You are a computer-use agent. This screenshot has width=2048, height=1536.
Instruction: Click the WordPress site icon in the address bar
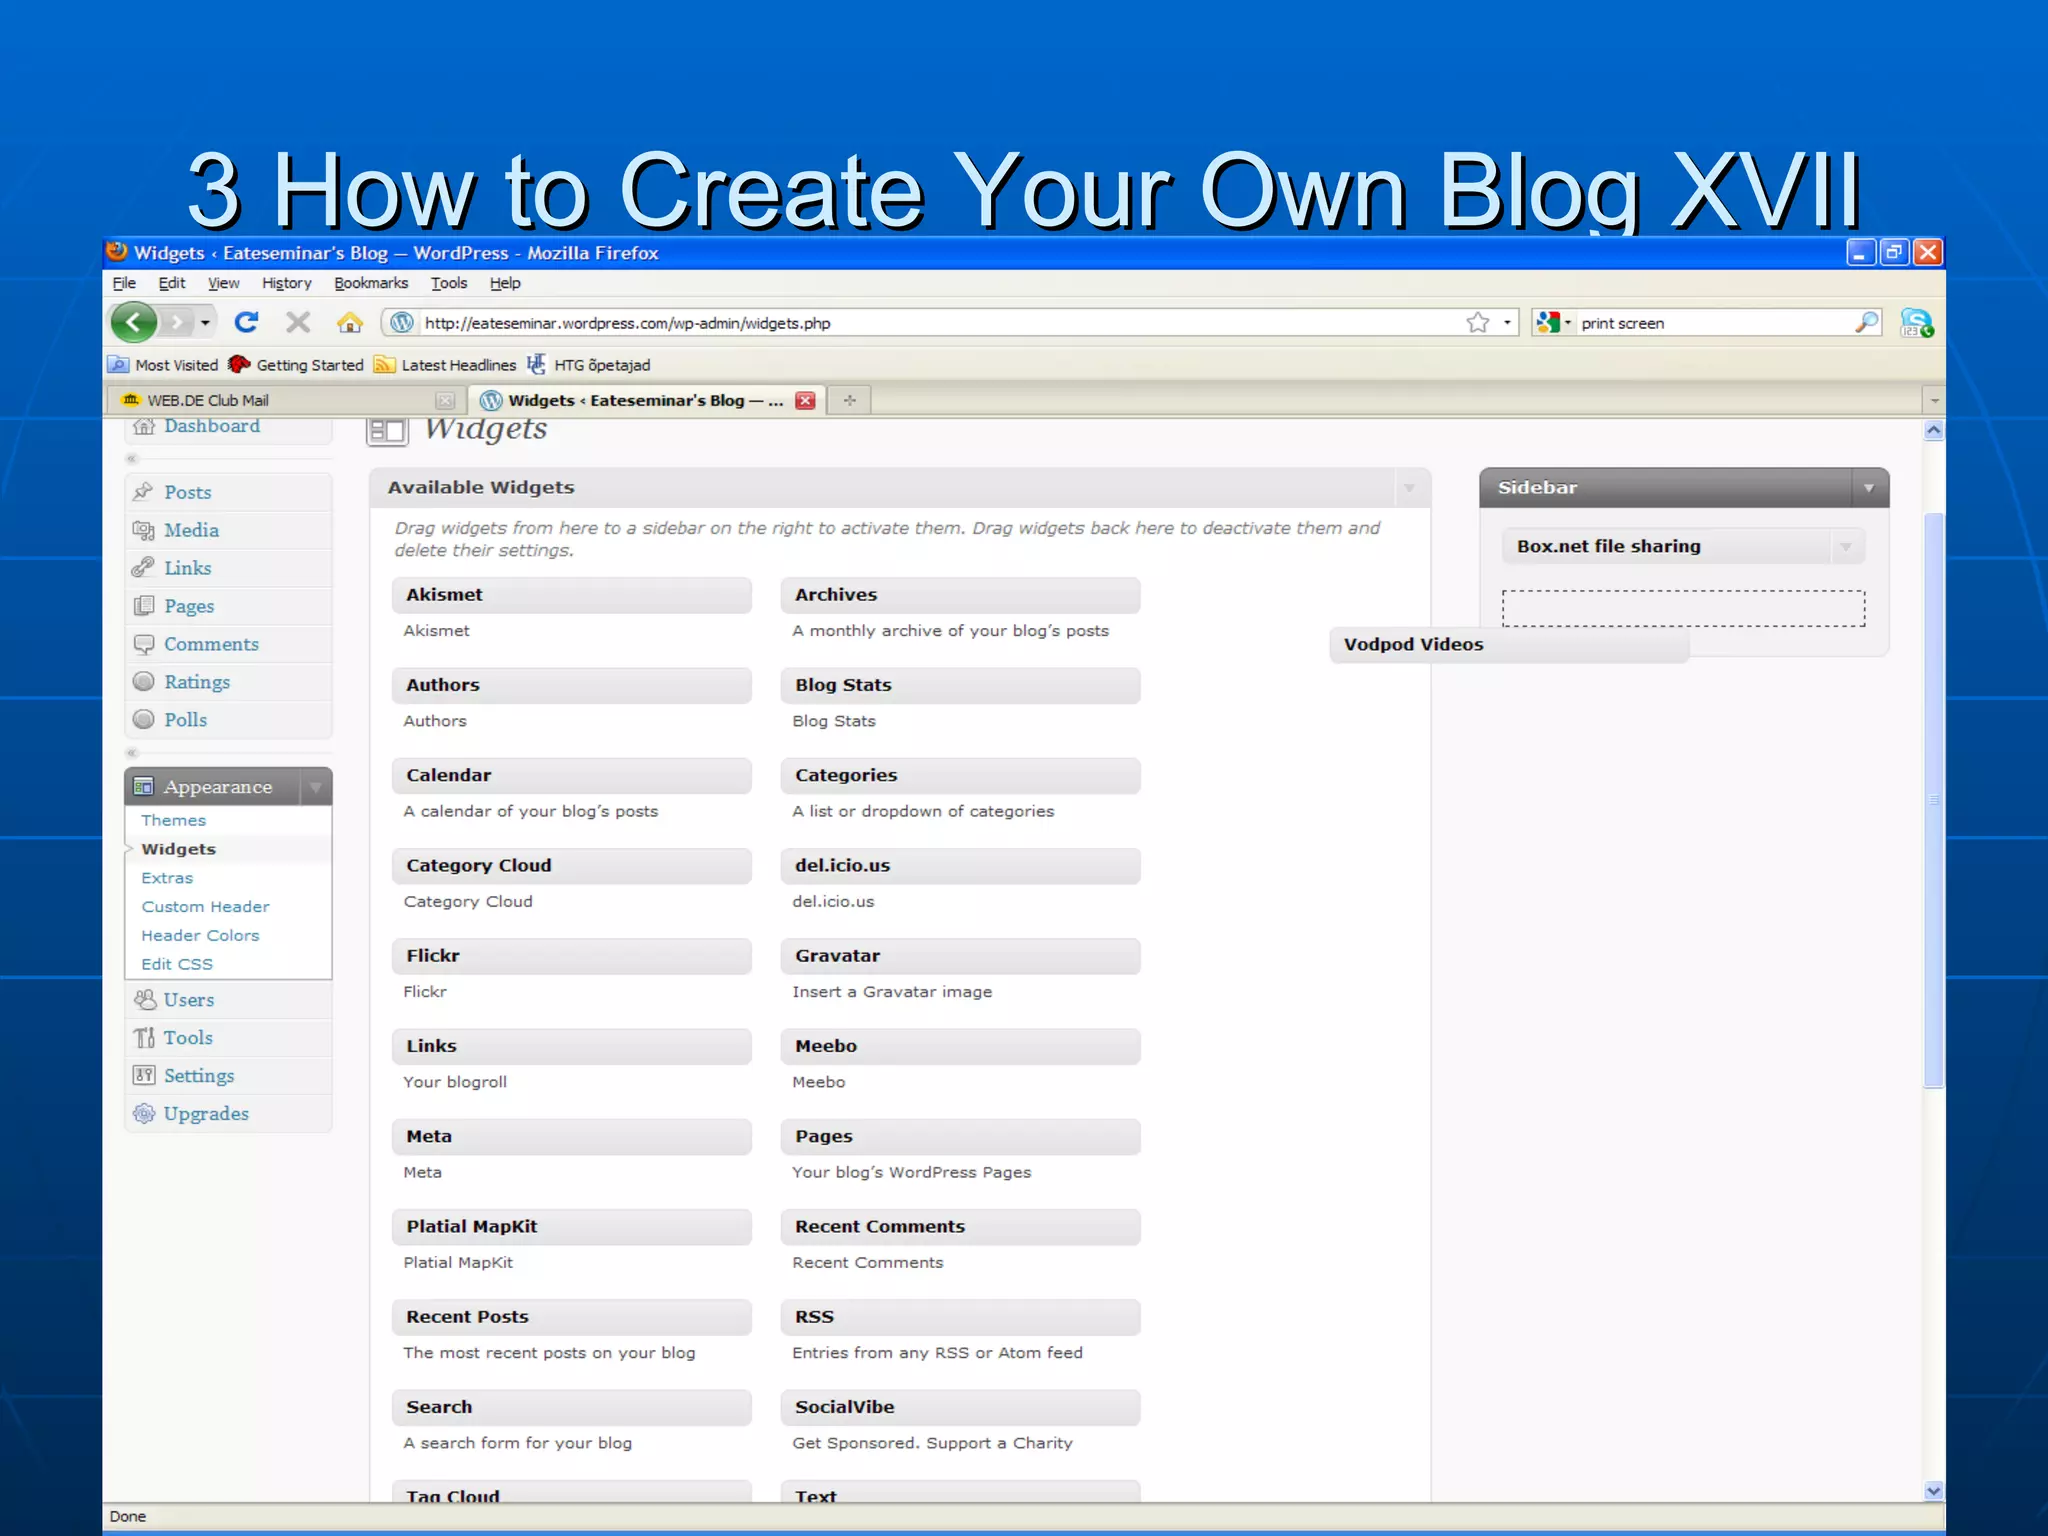[x=402, y=322]
